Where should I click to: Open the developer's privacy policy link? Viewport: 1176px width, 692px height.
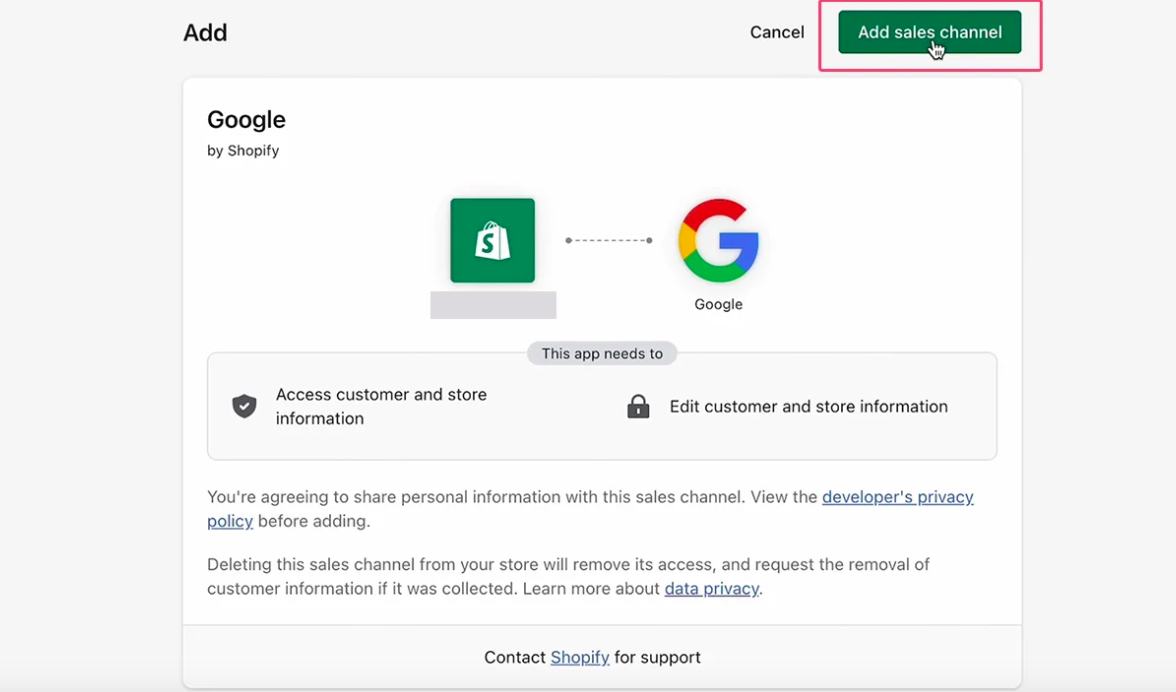[897, 497]
